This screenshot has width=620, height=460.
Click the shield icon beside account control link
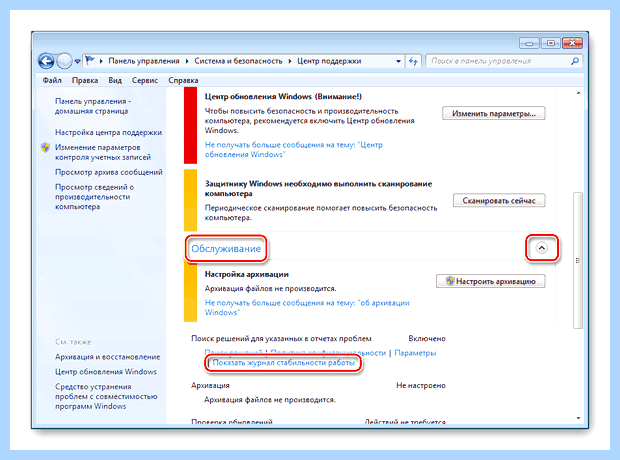coord(45,148)
